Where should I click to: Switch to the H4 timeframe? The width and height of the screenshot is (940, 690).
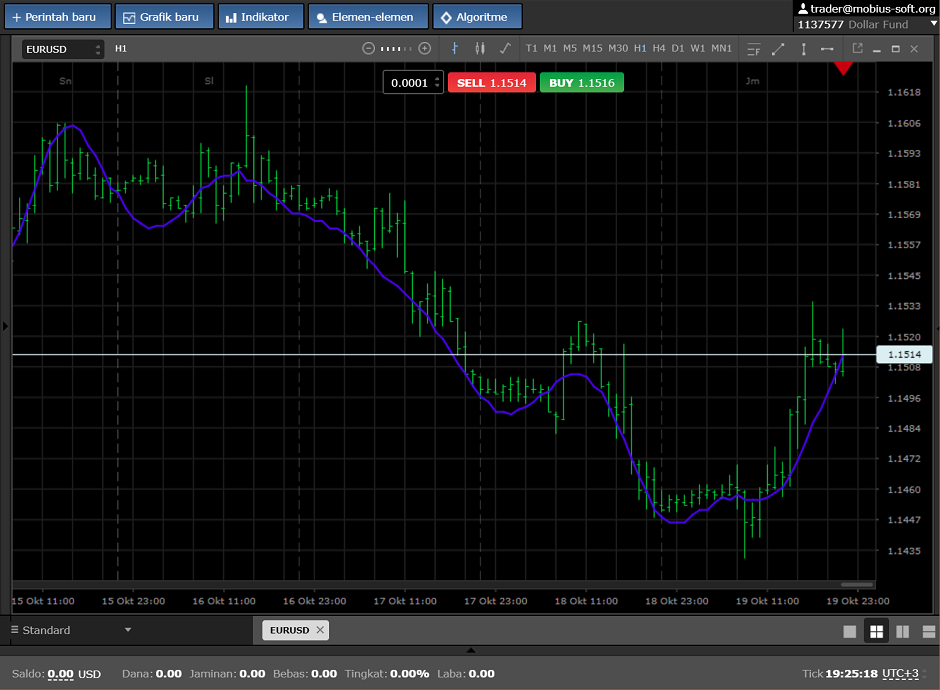coord(659,49)
